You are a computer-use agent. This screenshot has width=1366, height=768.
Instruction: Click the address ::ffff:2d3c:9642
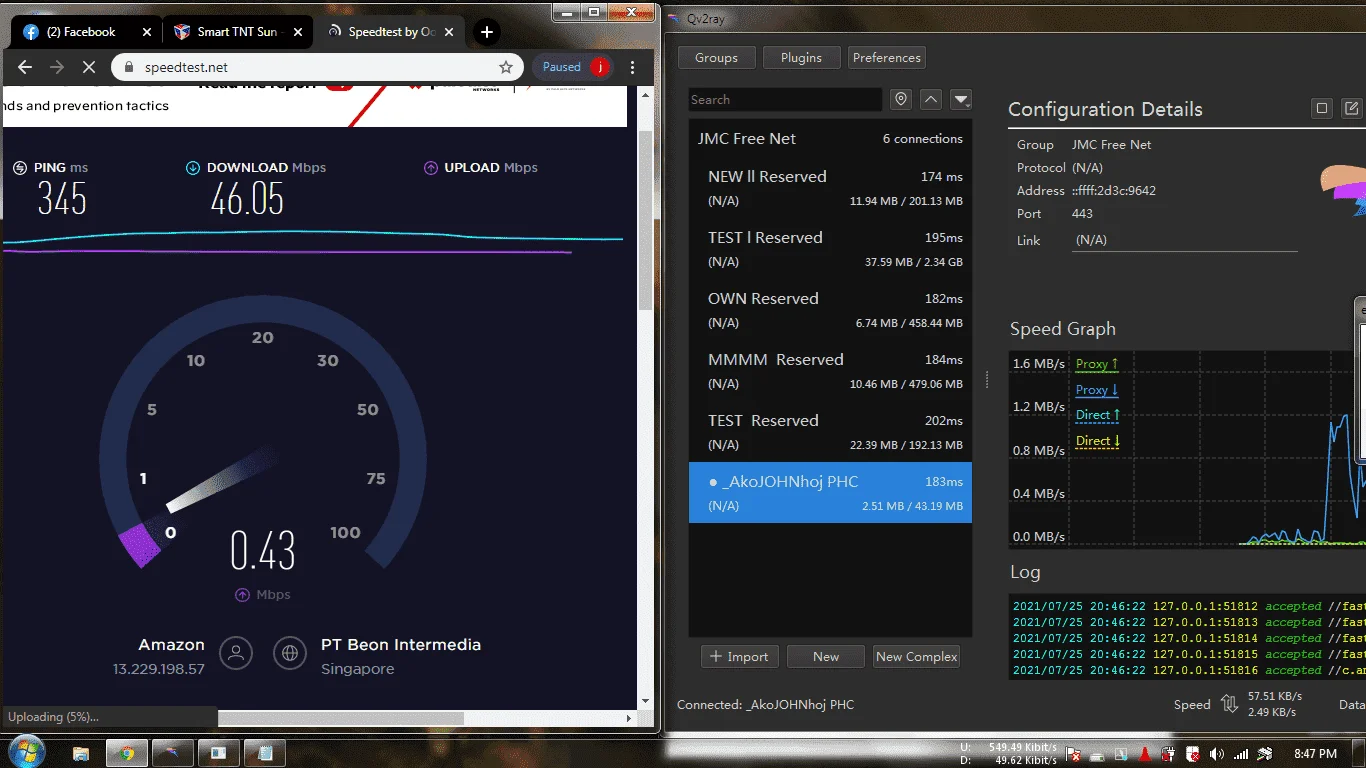(1114, 191)
